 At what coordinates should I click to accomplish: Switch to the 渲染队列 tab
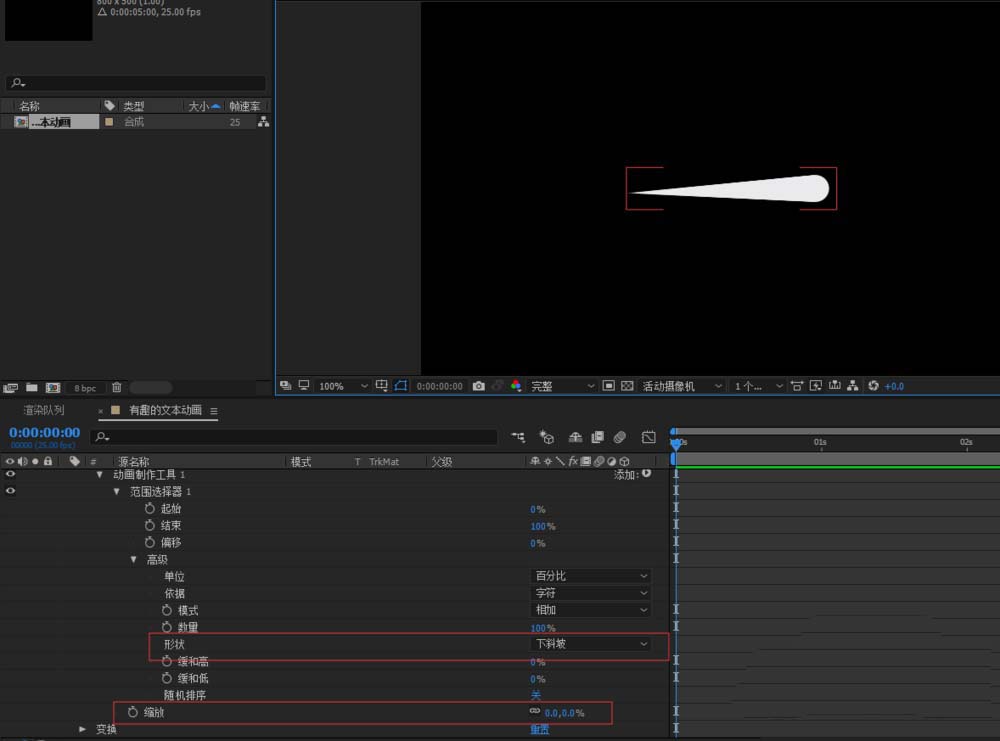coord(44,410)
